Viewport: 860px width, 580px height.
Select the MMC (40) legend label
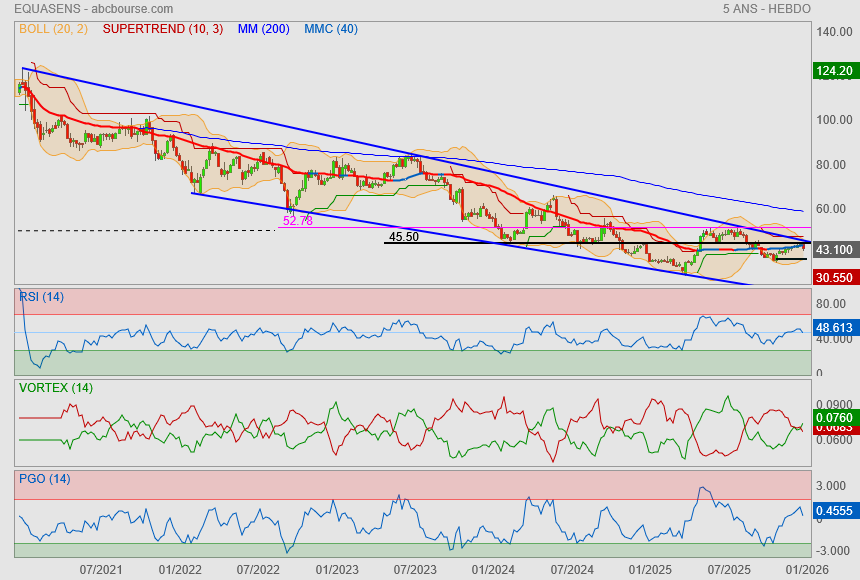click(x=330, y=29)
